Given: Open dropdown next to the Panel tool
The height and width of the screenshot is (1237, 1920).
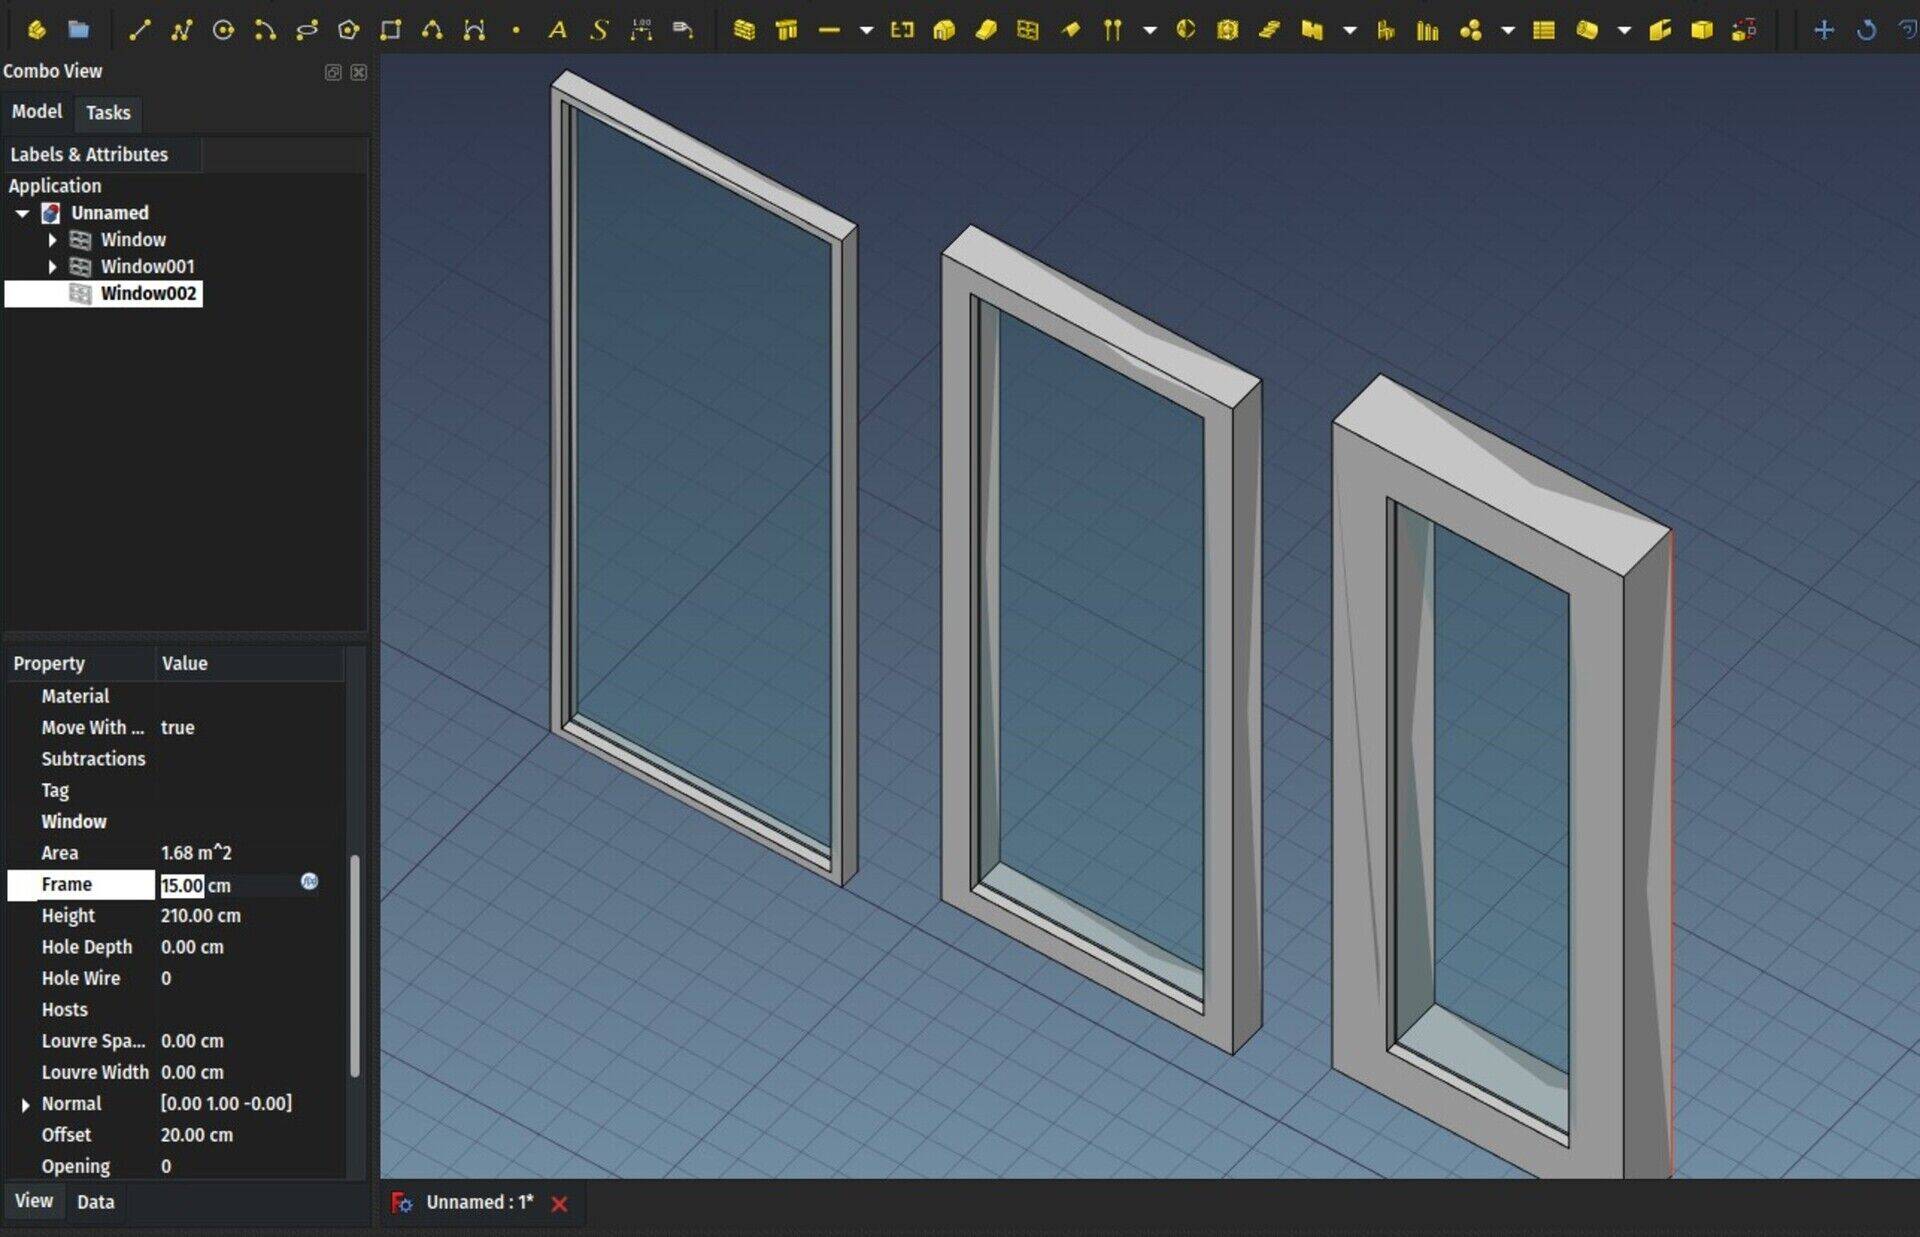Looking at the screenshot, I should [x=1350, y=30].
